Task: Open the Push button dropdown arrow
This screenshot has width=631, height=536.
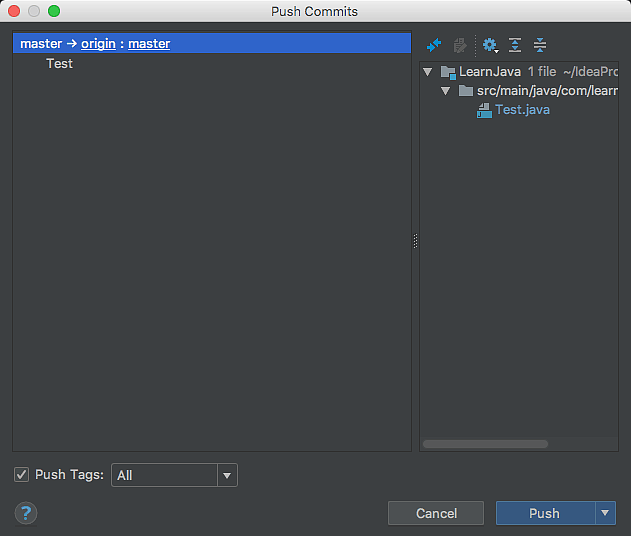Action: 605,513
